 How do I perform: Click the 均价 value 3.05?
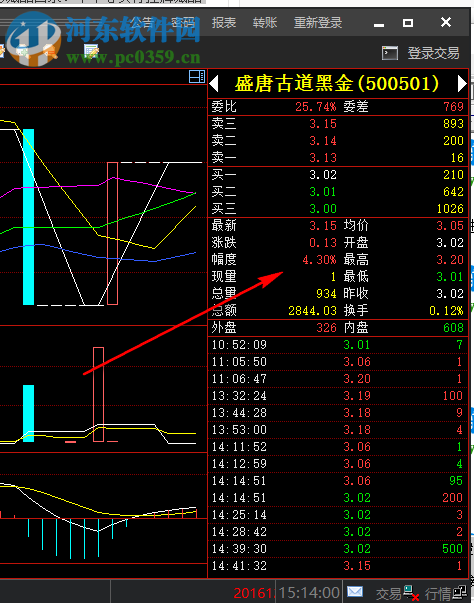(450, 226)
